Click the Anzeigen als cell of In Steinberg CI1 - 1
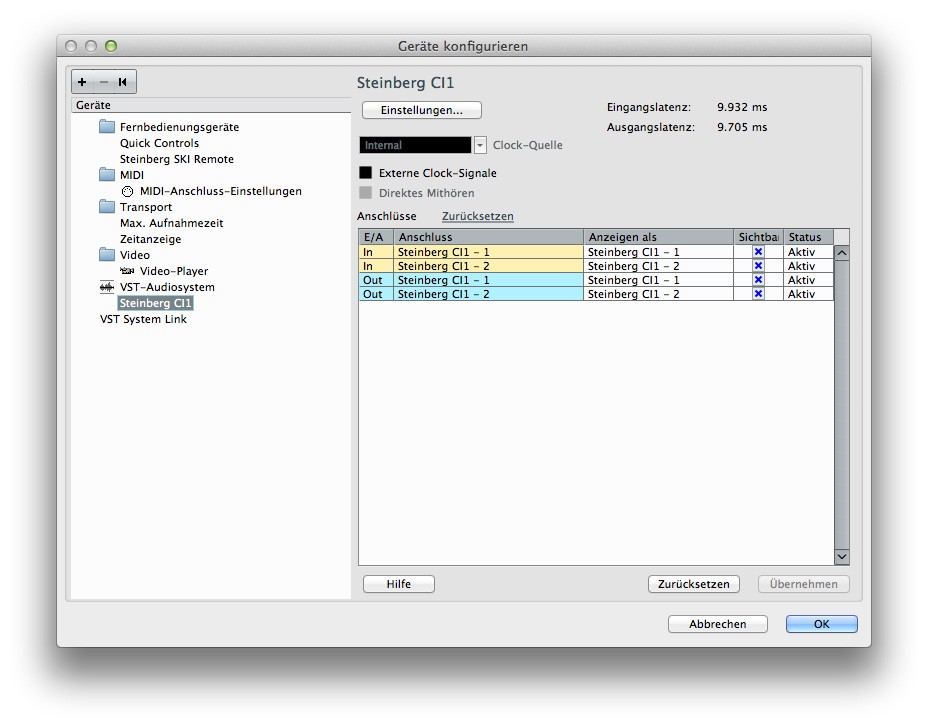This screenshot has width=928, height=726. (x=658, y=251)
